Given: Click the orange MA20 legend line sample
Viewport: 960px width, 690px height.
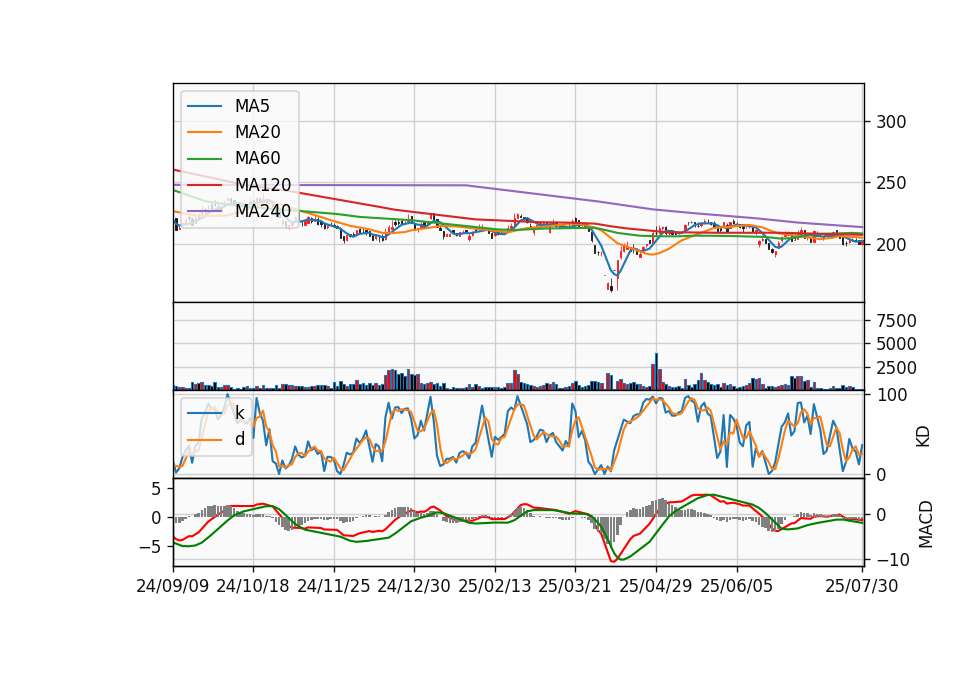Looking at the screenshot, I should tap(204, 132).
